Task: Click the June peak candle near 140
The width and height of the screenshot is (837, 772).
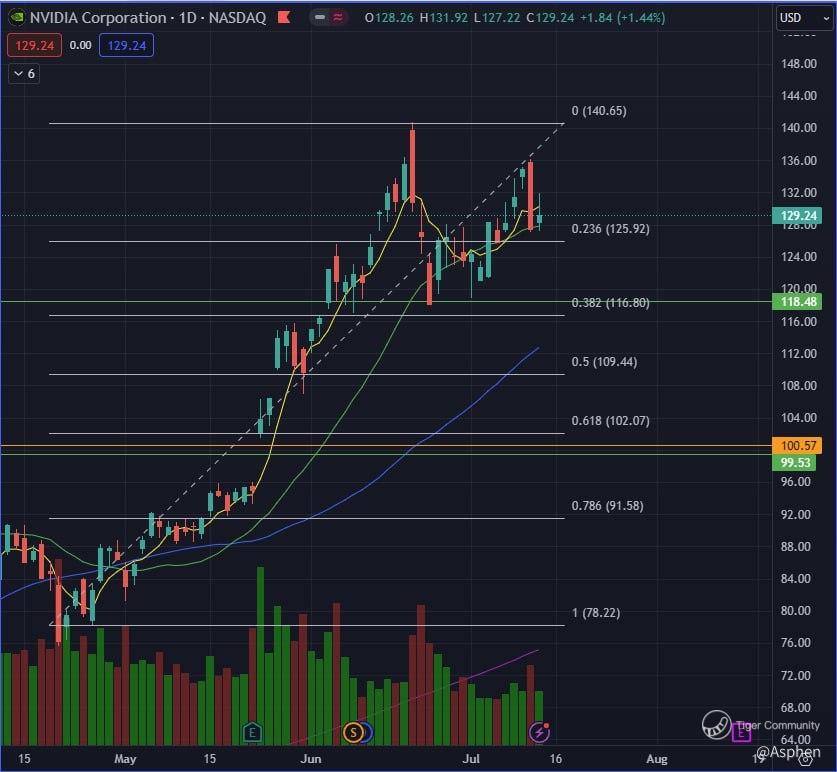Action: [413, 166]
